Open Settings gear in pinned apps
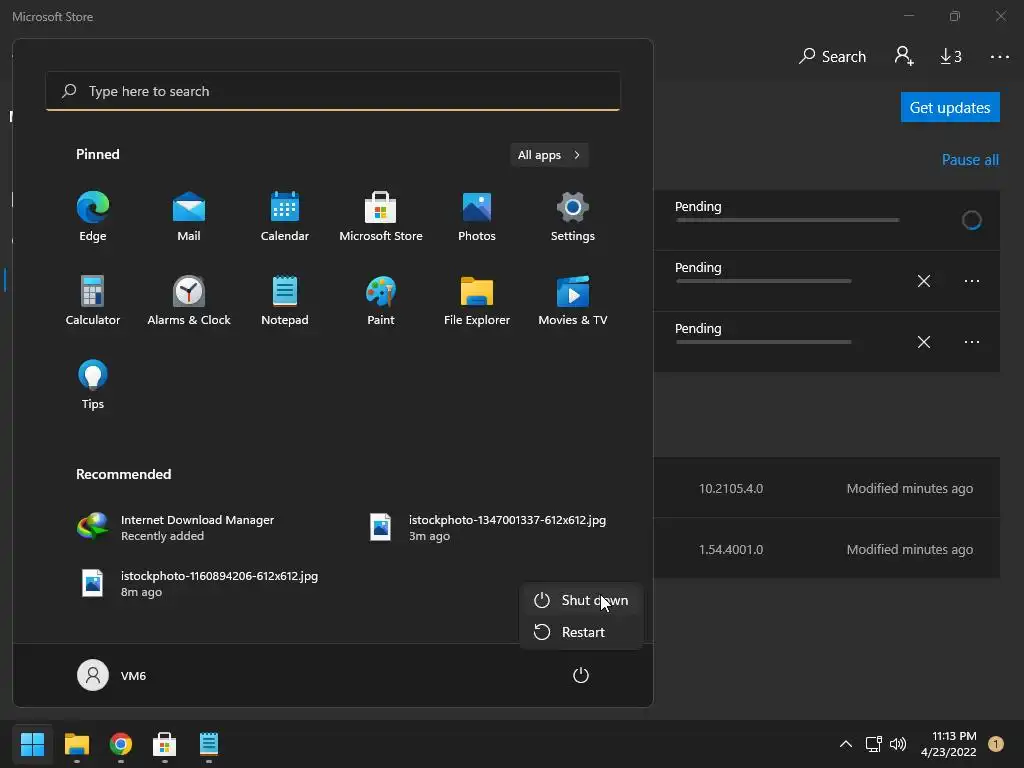Viewport: 1024px width, 768px height. [x=573, y=217]
